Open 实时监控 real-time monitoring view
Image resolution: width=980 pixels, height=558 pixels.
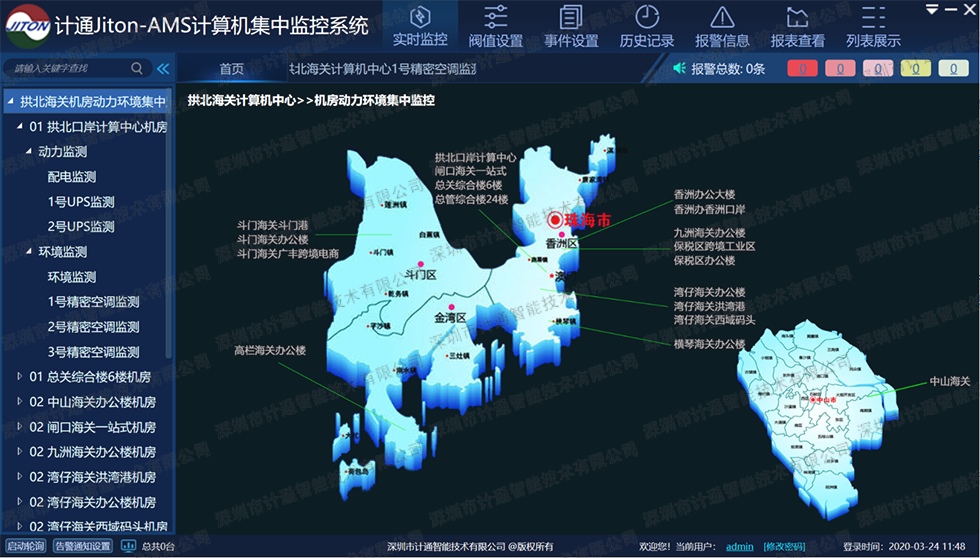(x=420, y=26)
